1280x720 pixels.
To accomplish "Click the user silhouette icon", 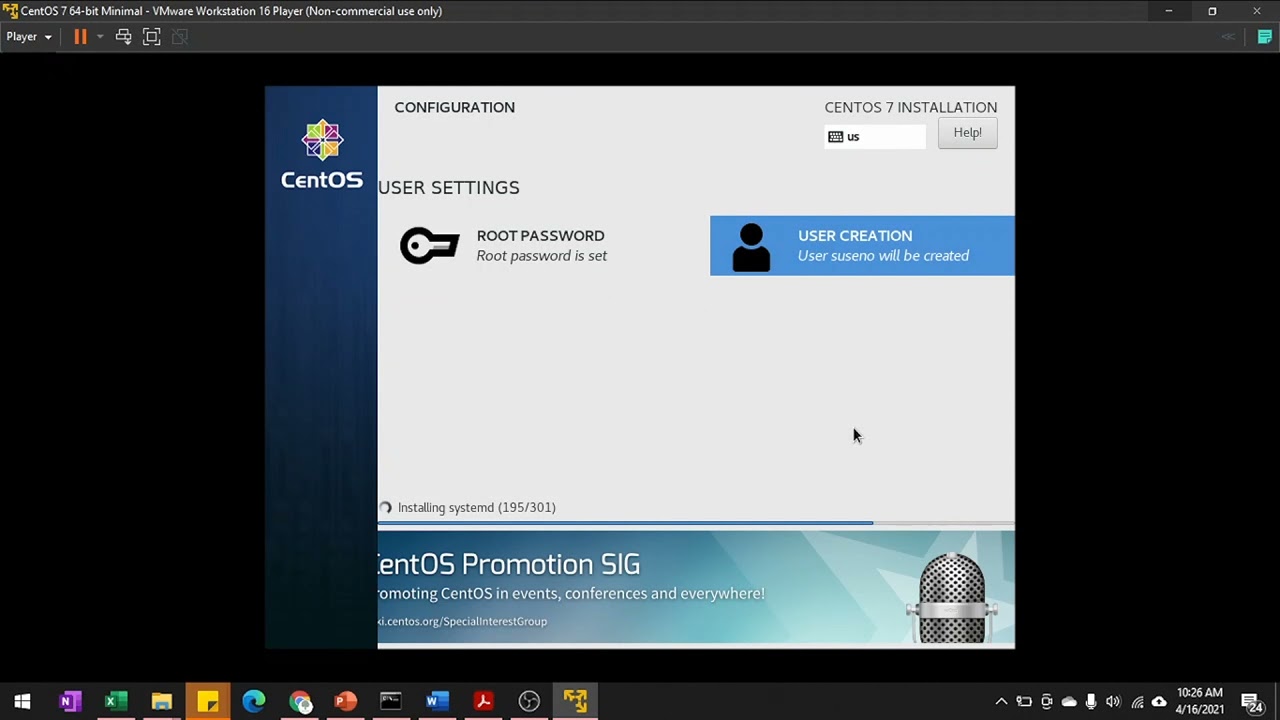I will [x=751, y=247].
